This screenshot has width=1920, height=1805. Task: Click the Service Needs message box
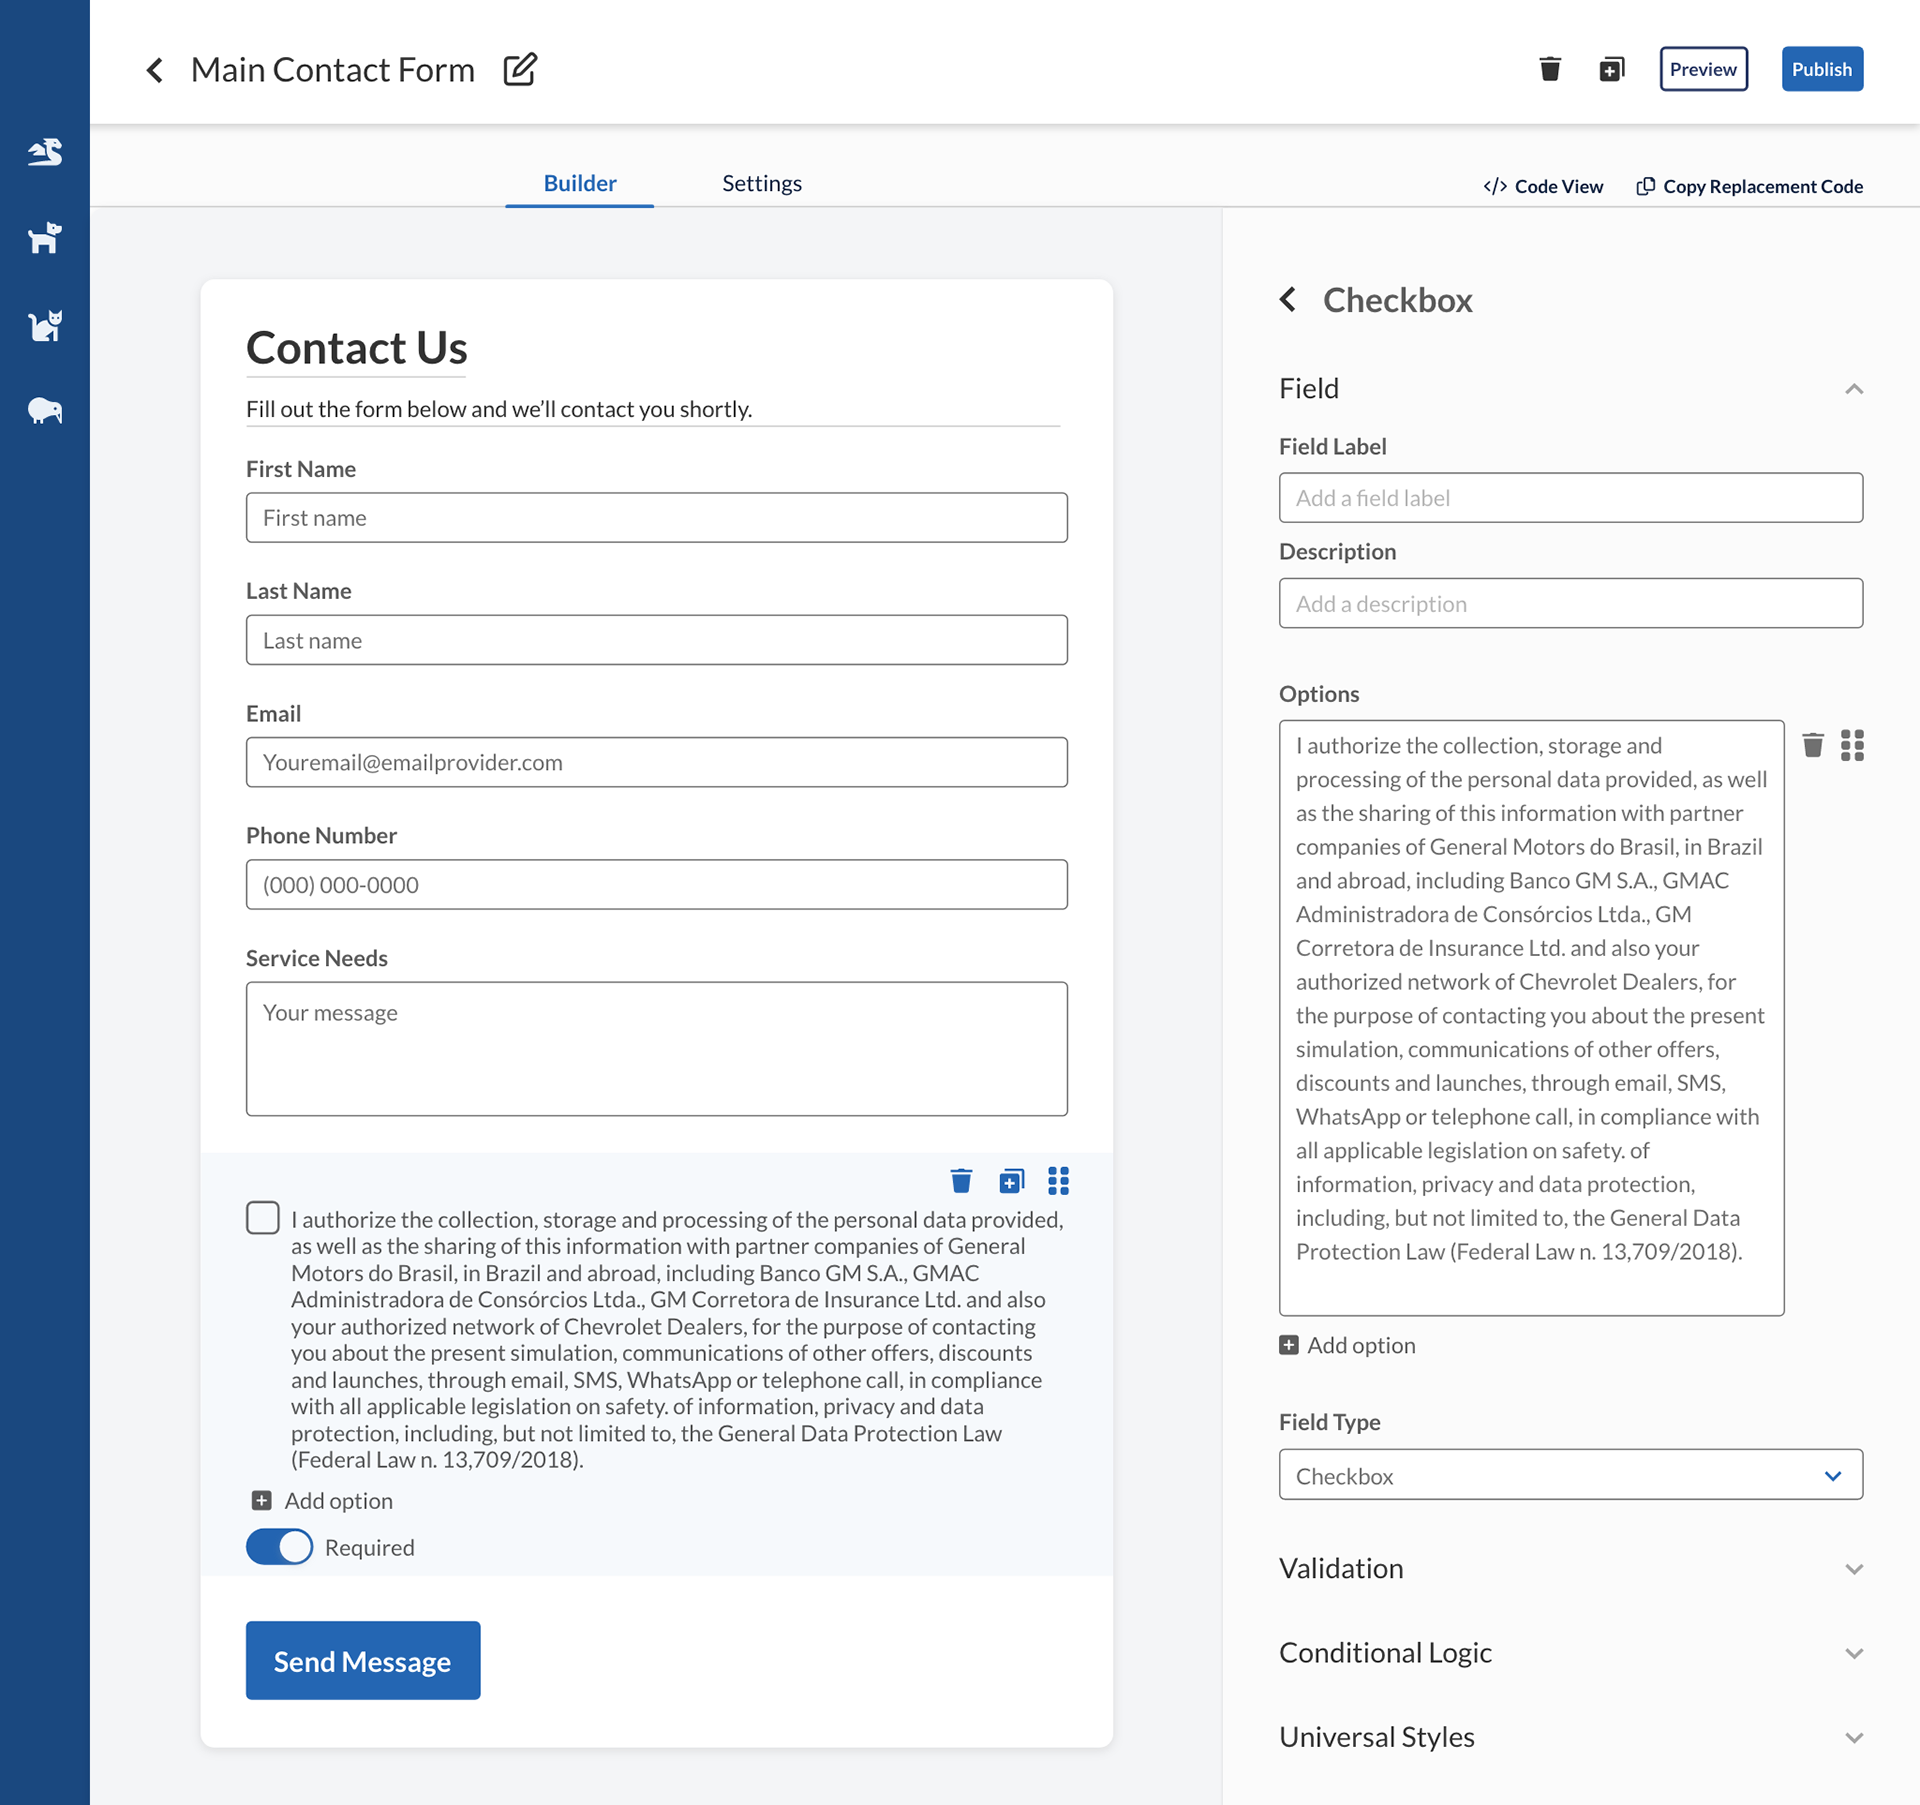pos(656,1048)
